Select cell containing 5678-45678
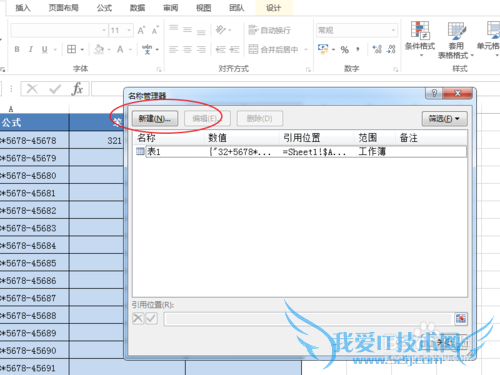 [34, 140]
